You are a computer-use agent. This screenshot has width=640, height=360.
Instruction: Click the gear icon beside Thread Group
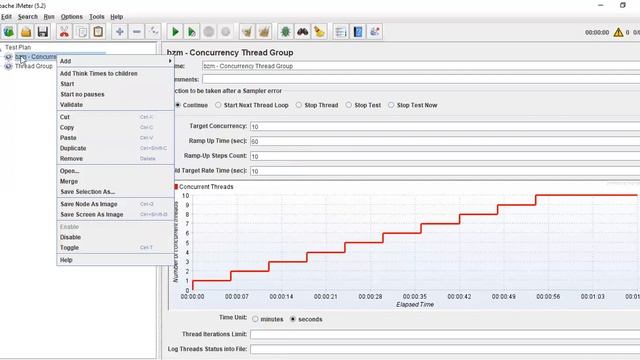click(x=8, y=66)
